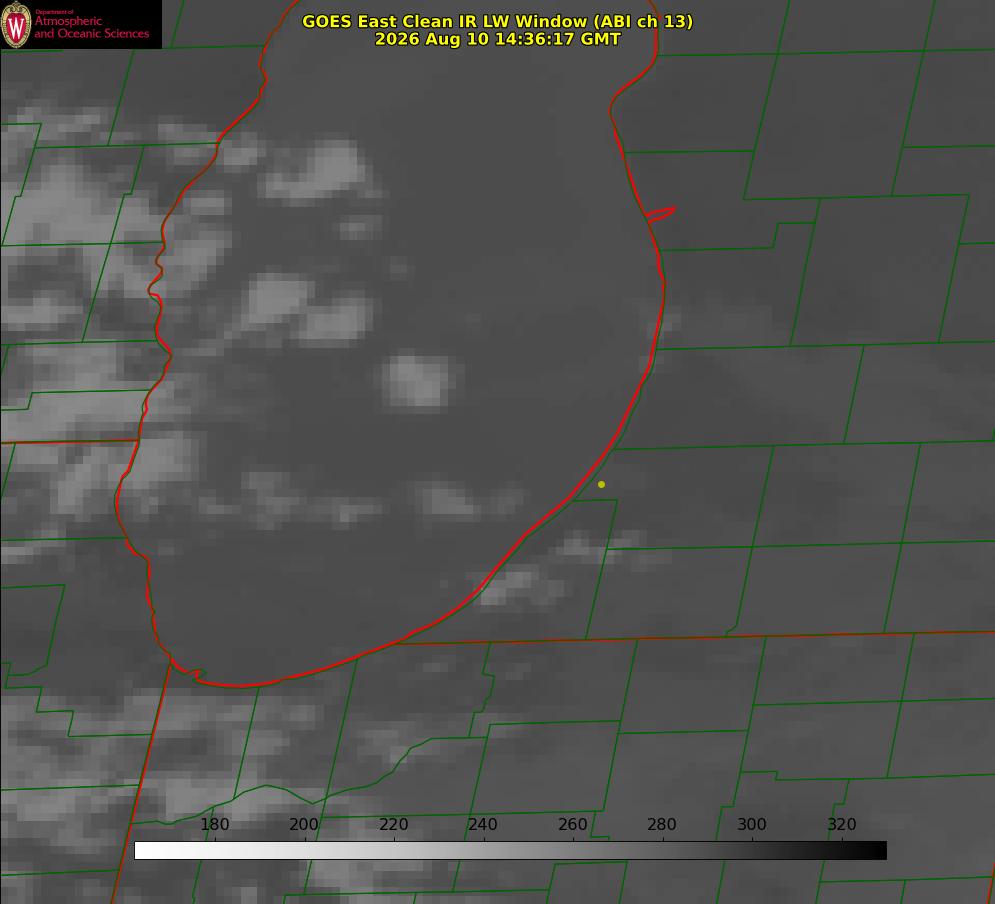Click the black end of the colorbar
The height and width of the screenshot is (904, 995).
coord(878,851)
